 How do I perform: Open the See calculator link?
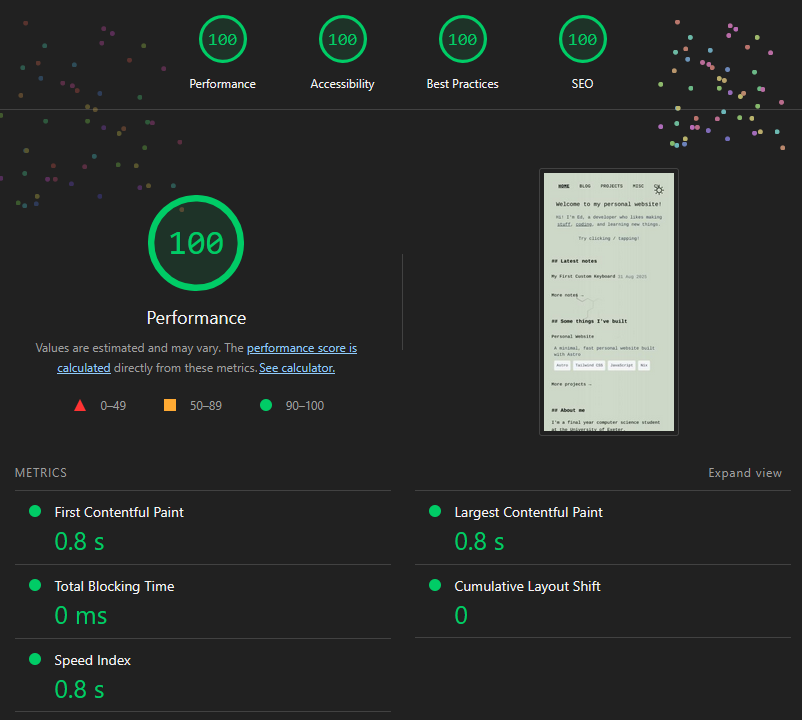(296, 367)
